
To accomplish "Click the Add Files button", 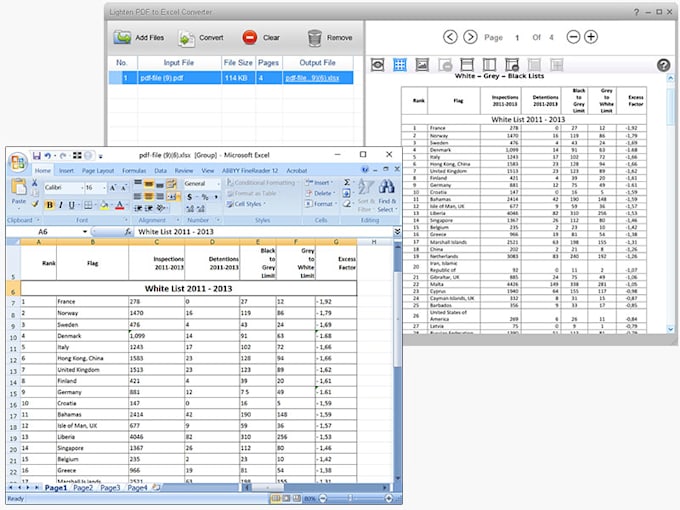I will pos(138,38).
